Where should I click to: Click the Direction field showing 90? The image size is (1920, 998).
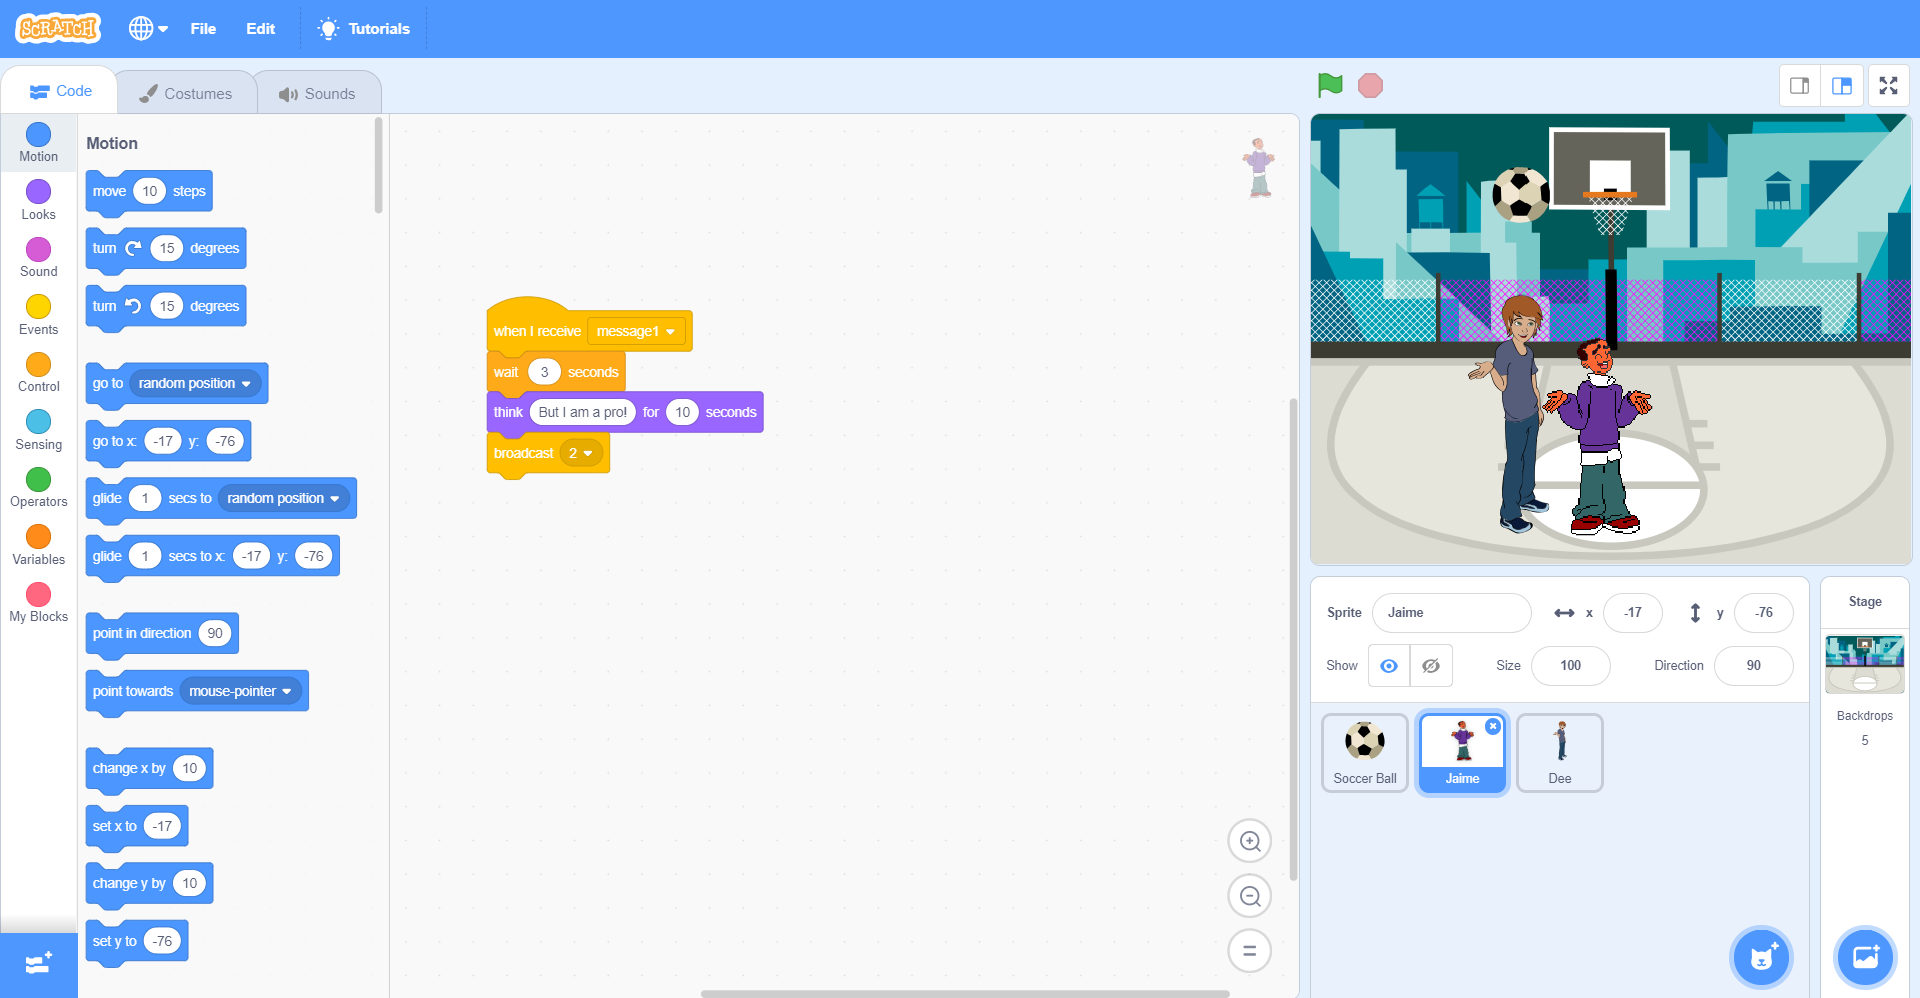tap(1753, 666)
